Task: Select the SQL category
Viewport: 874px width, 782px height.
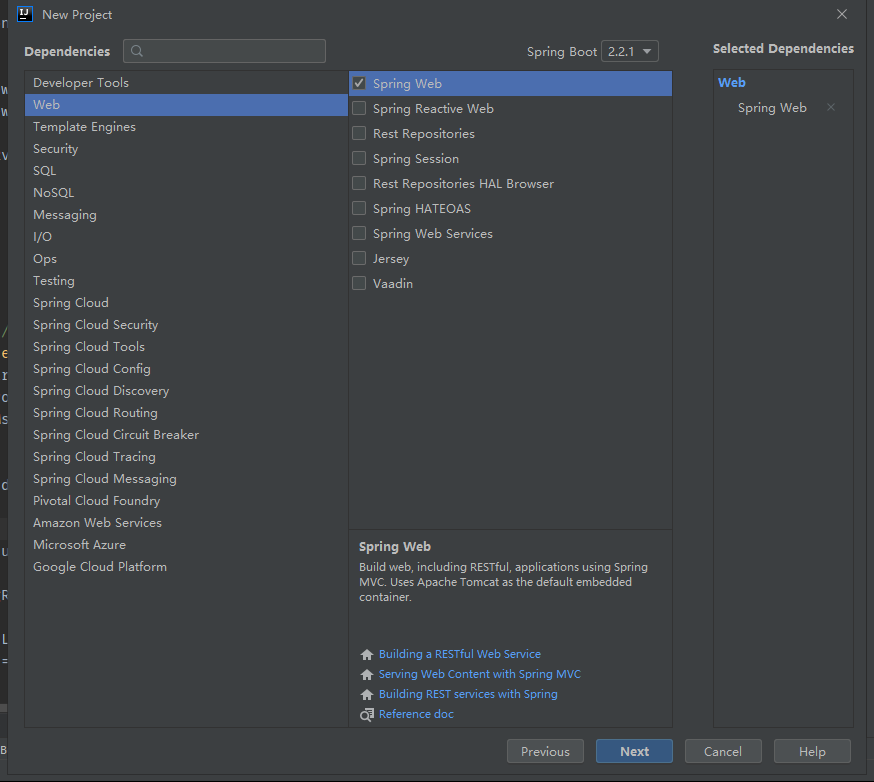Action: [x=186, y=171]
